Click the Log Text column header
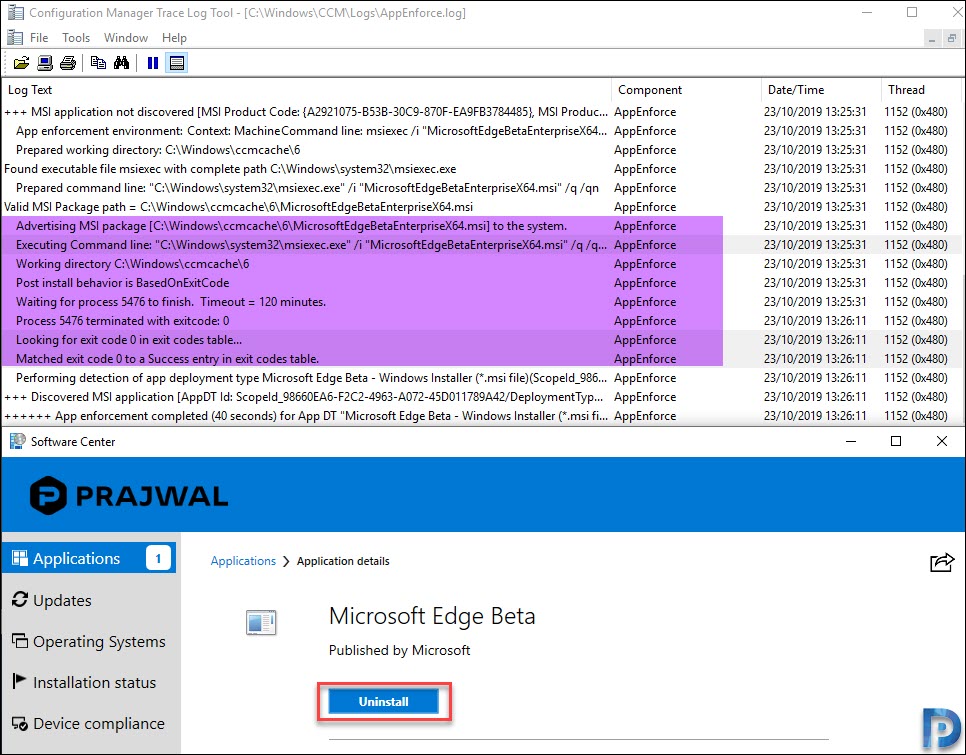The width and height of the screenshot is (966, 755). pyautogui.click(x=307, y=90)
